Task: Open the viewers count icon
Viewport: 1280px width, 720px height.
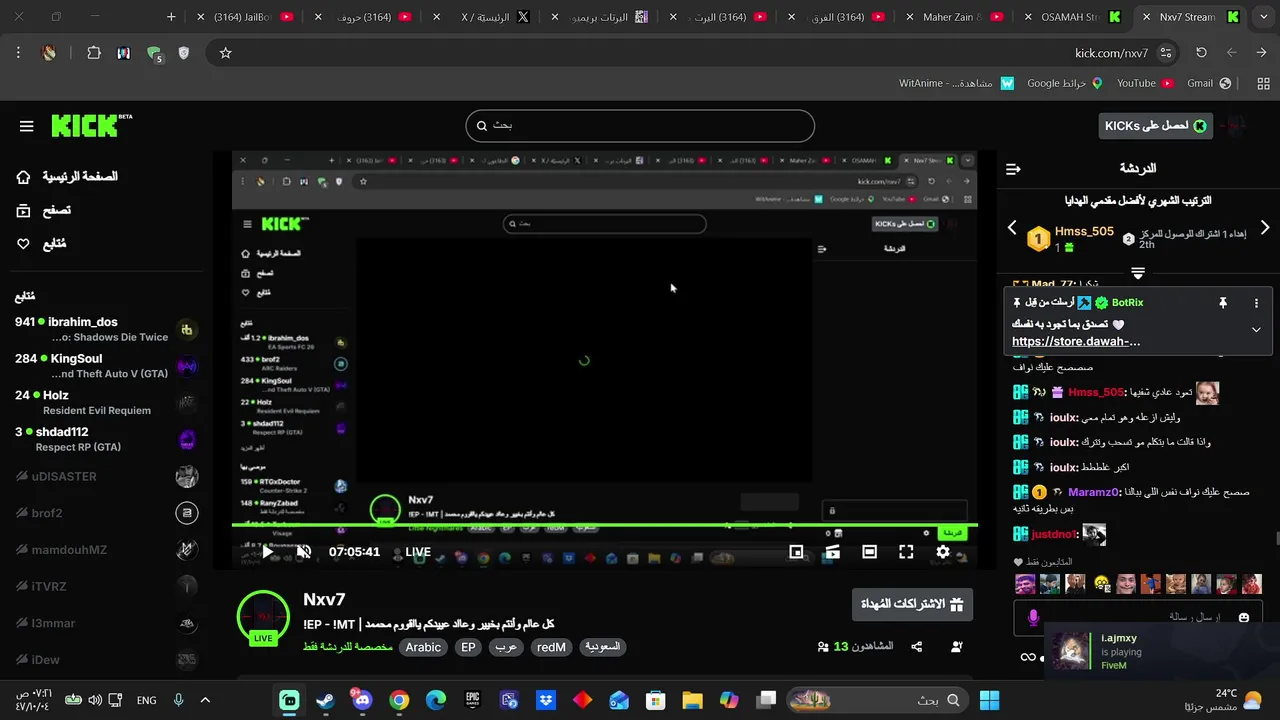Action: (x=823, y=647)
